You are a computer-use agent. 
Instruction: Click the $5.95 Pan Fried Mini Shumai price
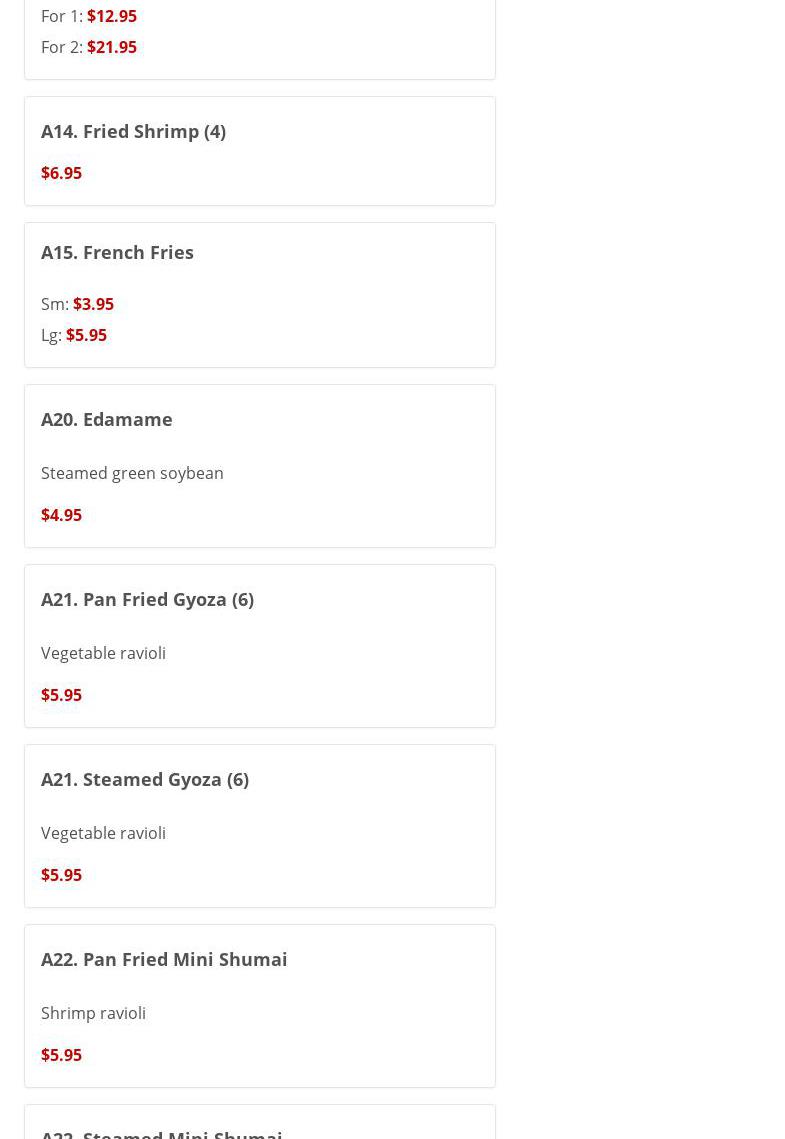[61, 1055]
